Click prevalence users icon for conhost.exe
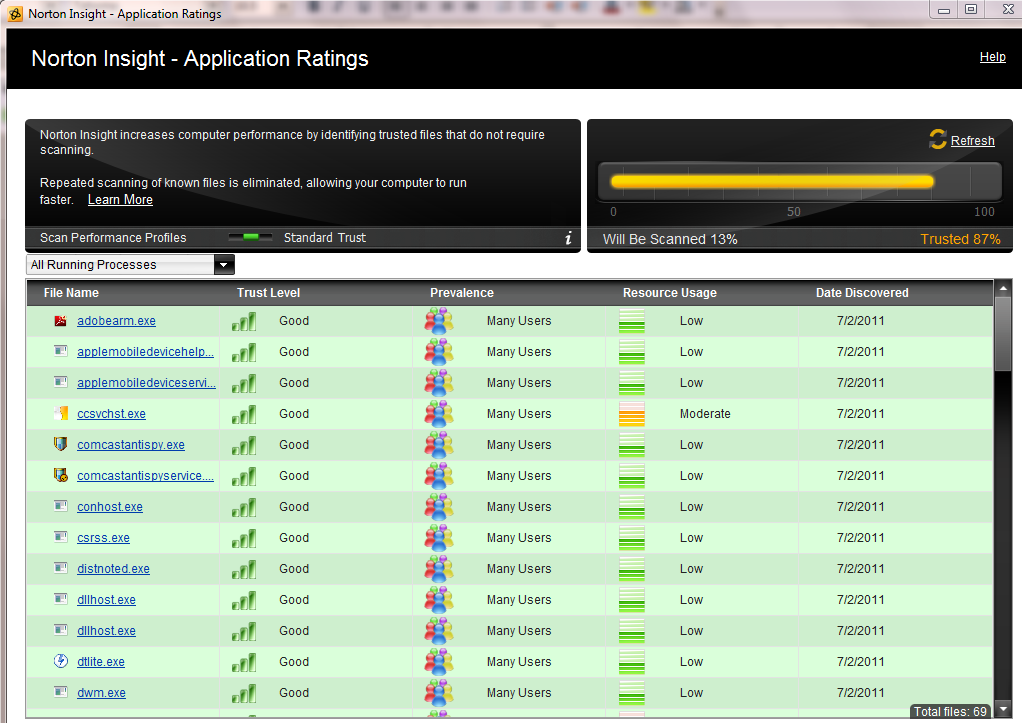The width and height of the screenshot is (1022, 723). [438, 507]
